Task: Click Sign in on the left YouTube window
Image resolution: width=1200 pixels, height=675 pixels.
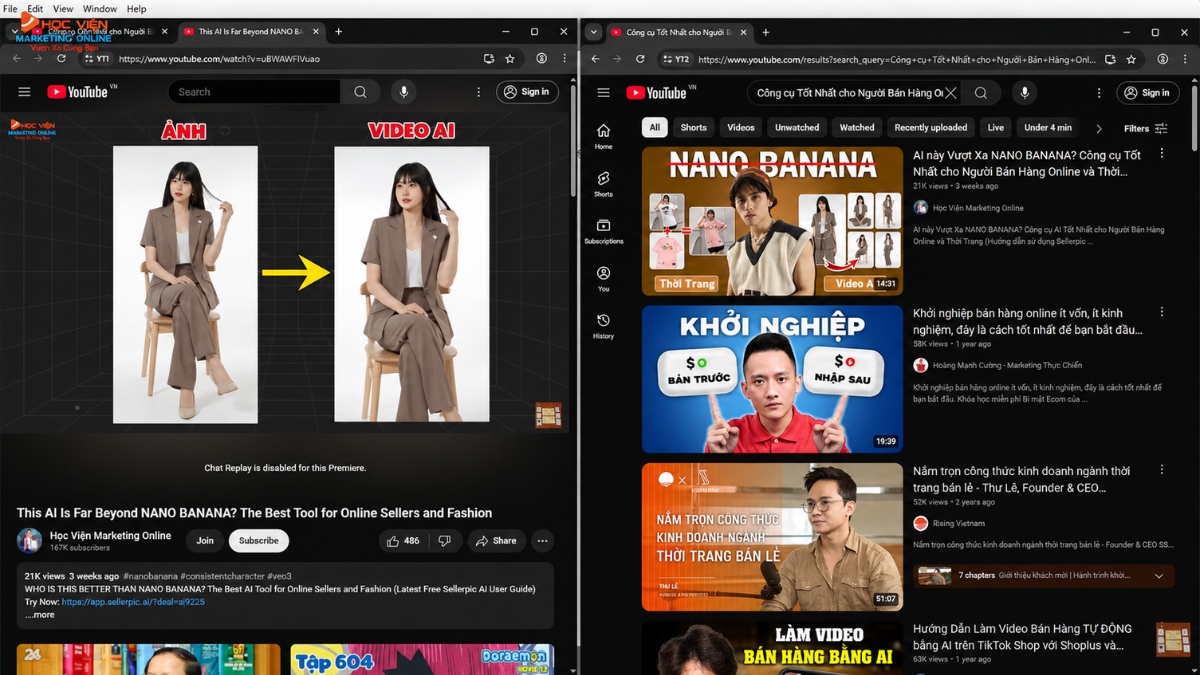Action: [527, 92]
